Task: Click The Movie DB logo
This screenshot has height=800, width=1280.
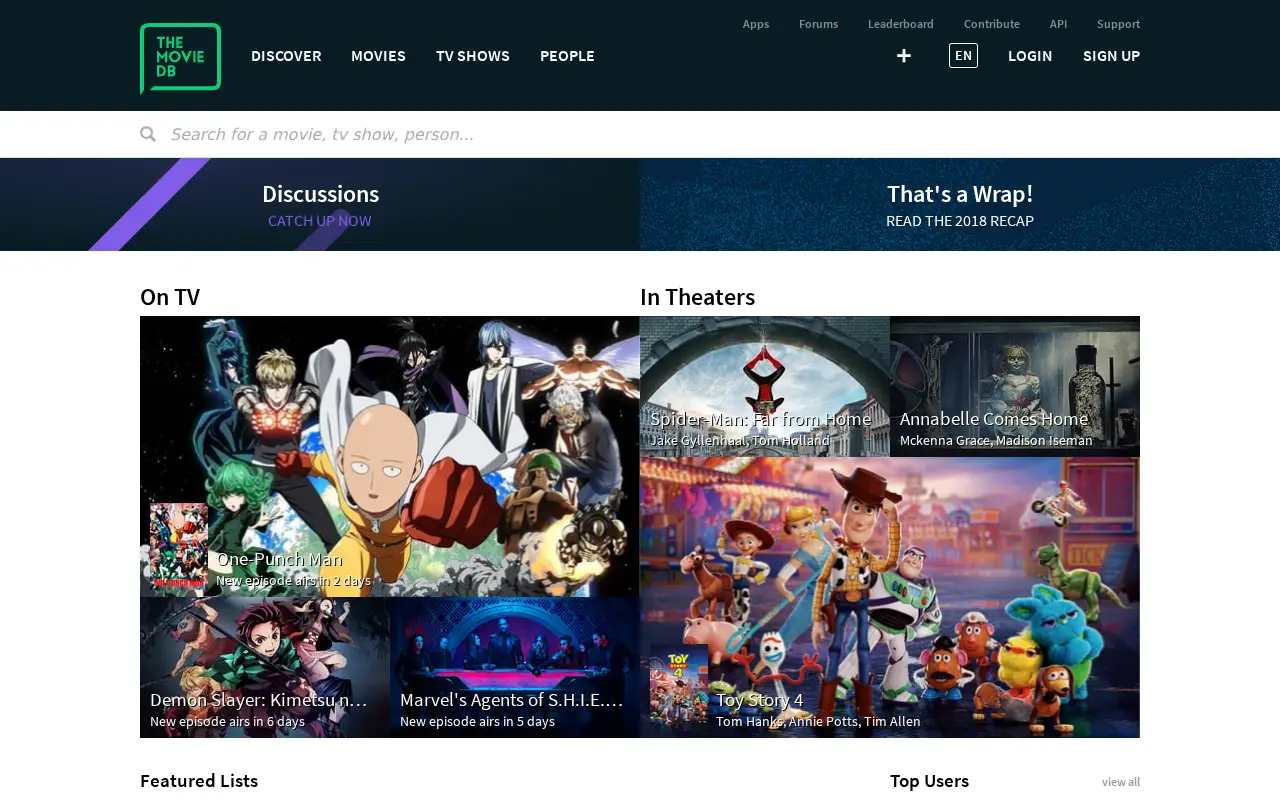Action: tap(180, 58)
